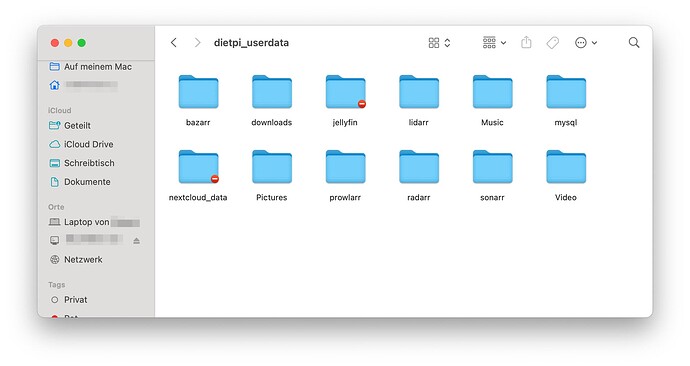Image resolution: width=690 pixels, height=366 pixels.
Task: Click the back navigation arrow
Action: coord(174,43)
